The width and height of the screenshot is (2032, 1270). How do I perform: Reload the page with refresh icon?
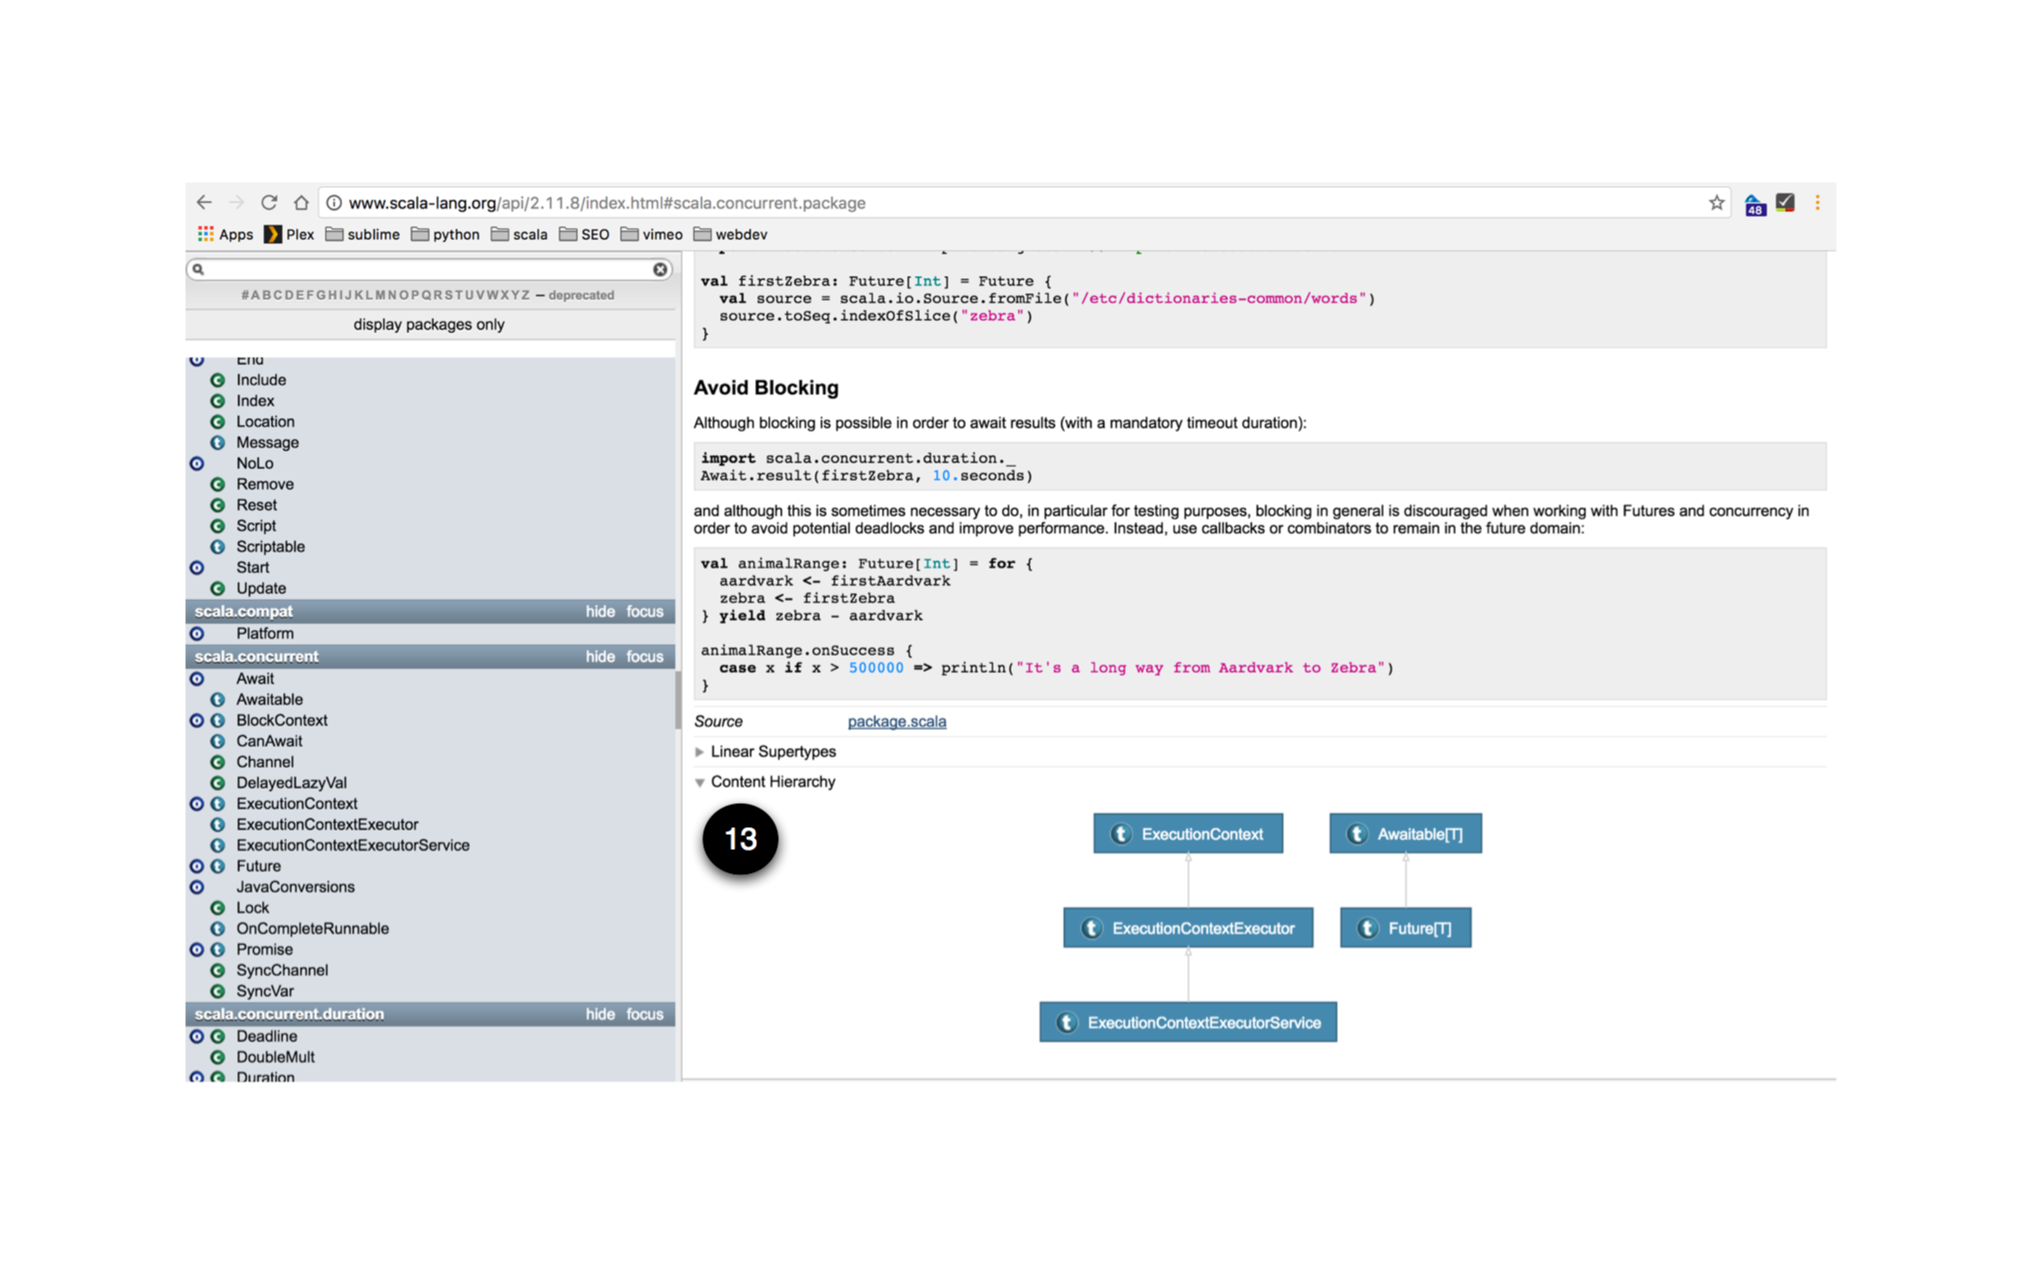[269, 203]
